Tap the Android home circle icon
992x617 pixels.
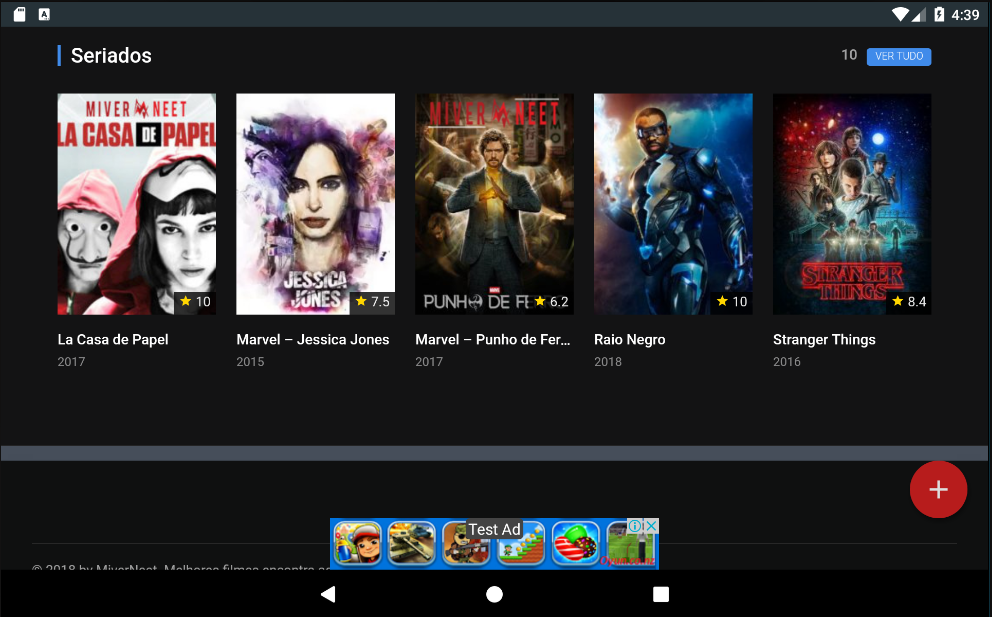(x=494, y=594)
